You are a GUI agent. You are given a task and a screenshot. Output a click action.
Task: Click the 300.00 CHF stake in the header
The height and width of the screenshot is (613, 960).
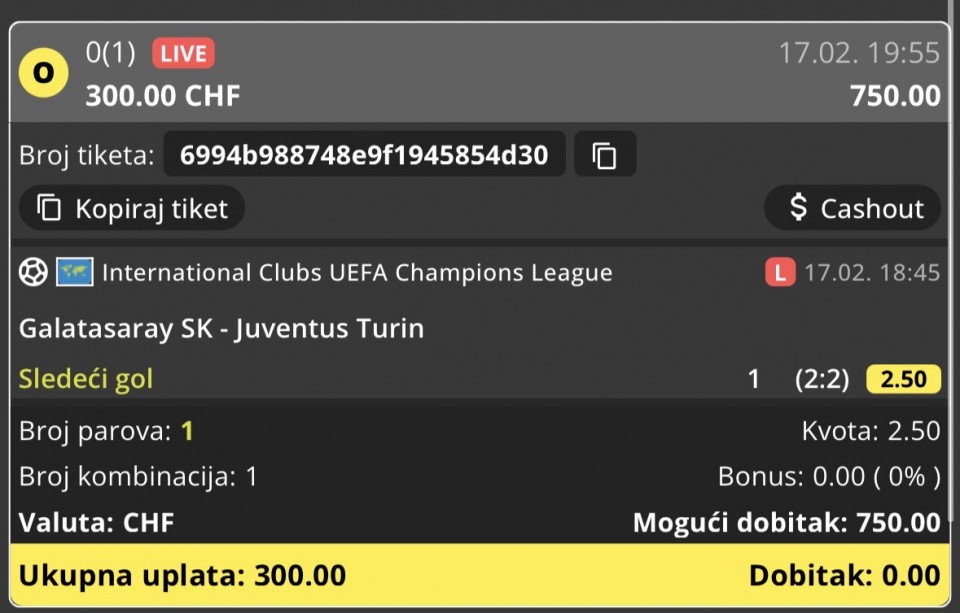(163, 96)
